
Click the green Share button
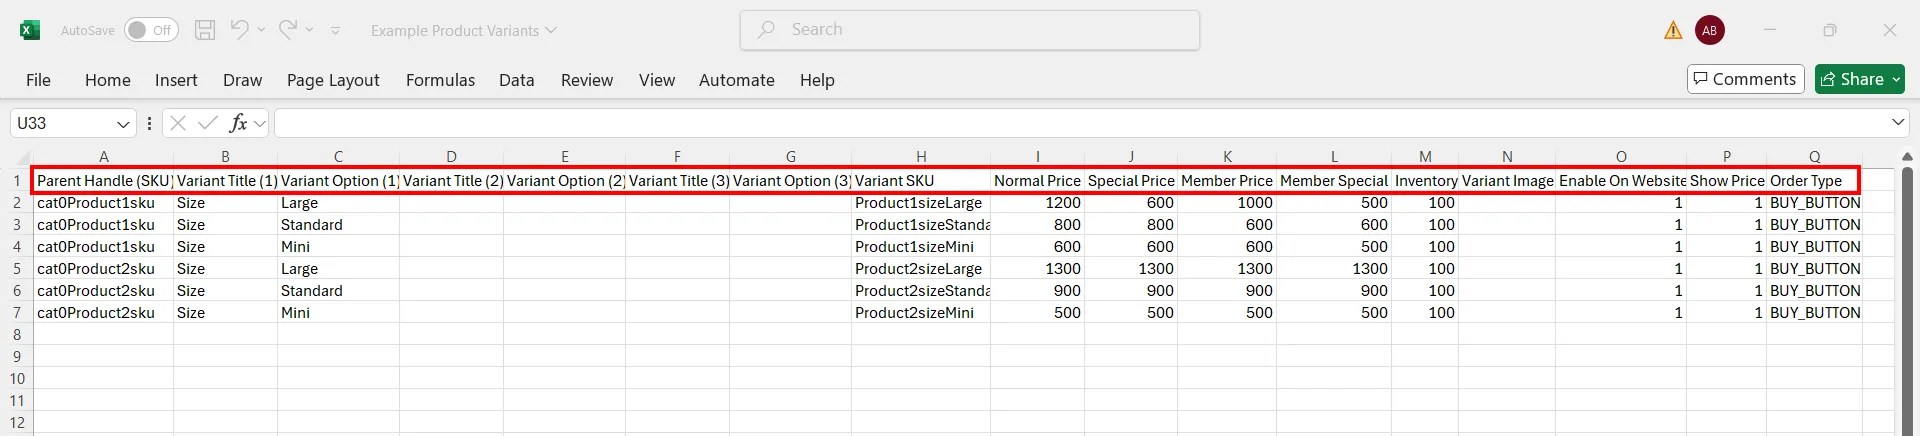tap(1859, 79)
